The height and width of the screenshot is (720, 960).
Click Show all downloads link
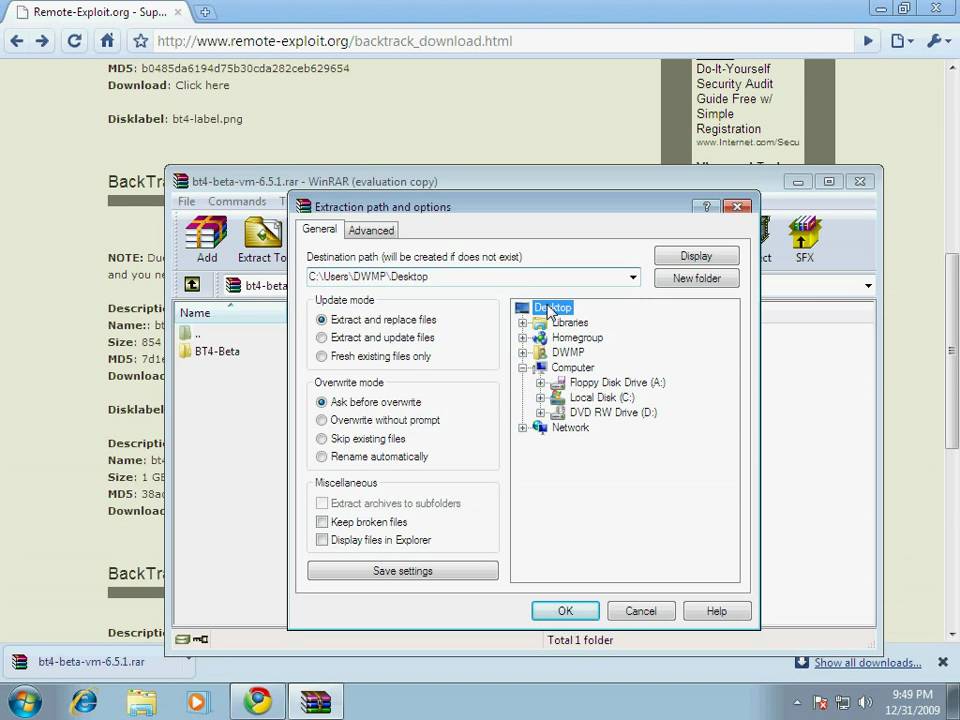(x=868, y=662)
